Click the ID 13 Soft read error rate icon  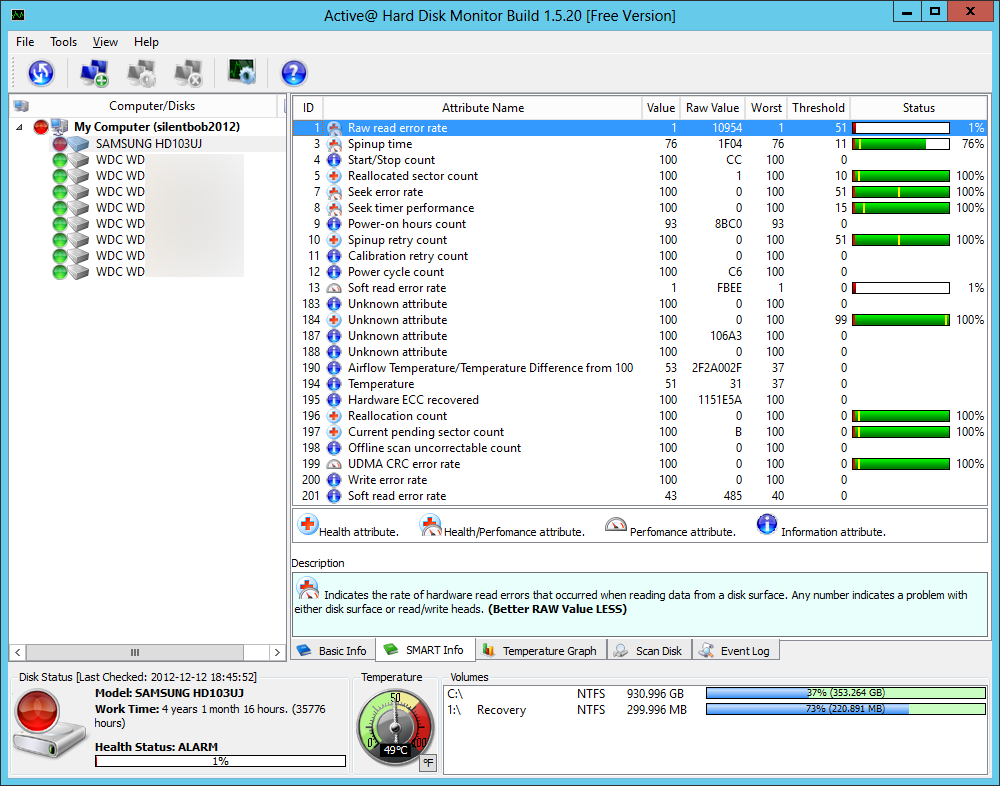(x=334, y=288)
